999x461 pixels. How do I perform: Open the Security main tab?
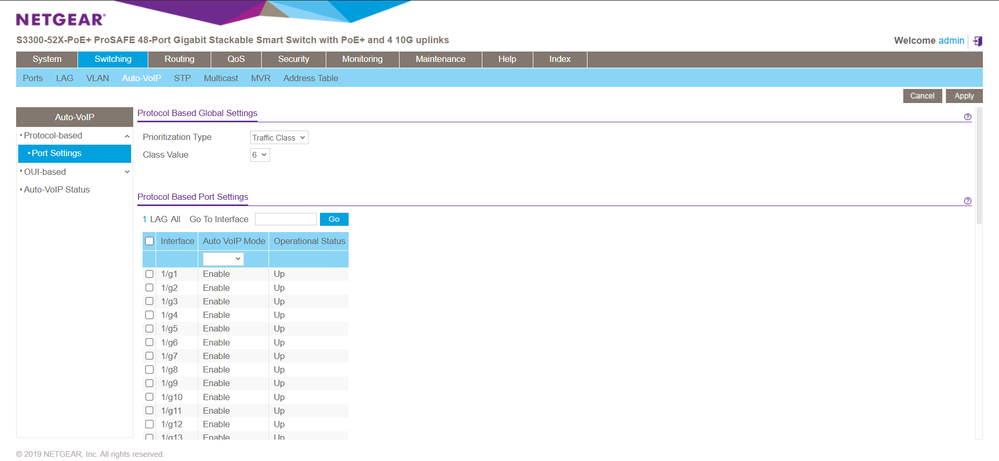(x=294, y=59)
